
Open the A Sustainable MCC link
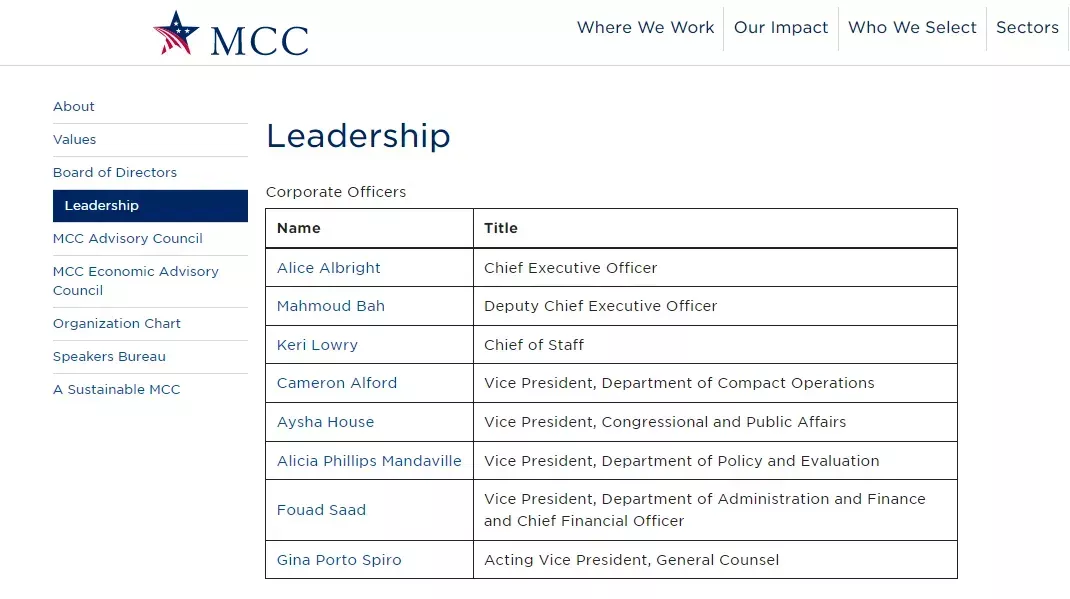click(x=117, y=390)
